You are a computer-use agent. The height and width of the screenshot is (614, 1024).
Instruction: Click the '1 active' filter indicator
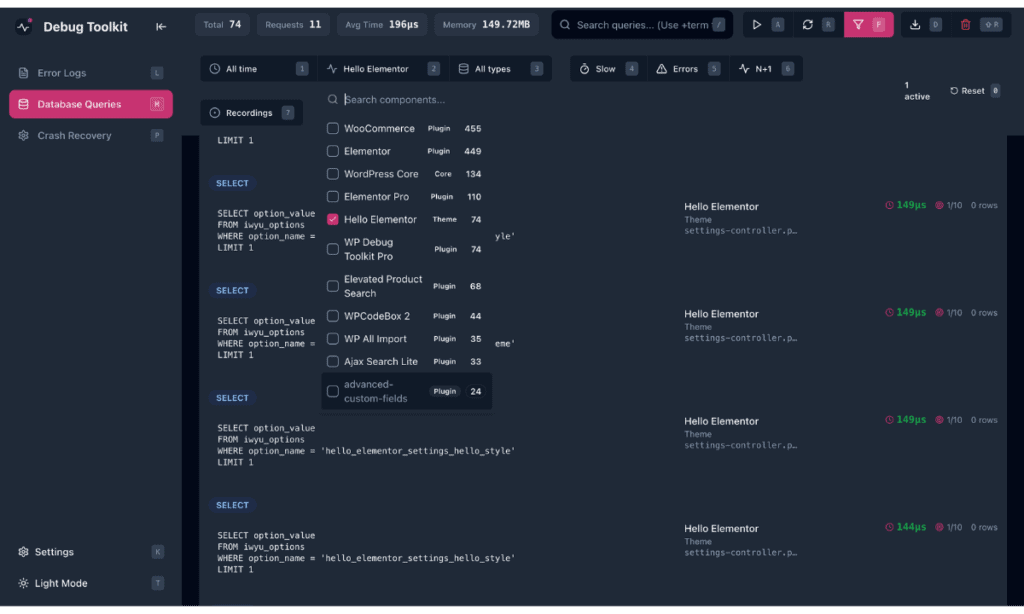pyautogui.click(x=916, y=91)
